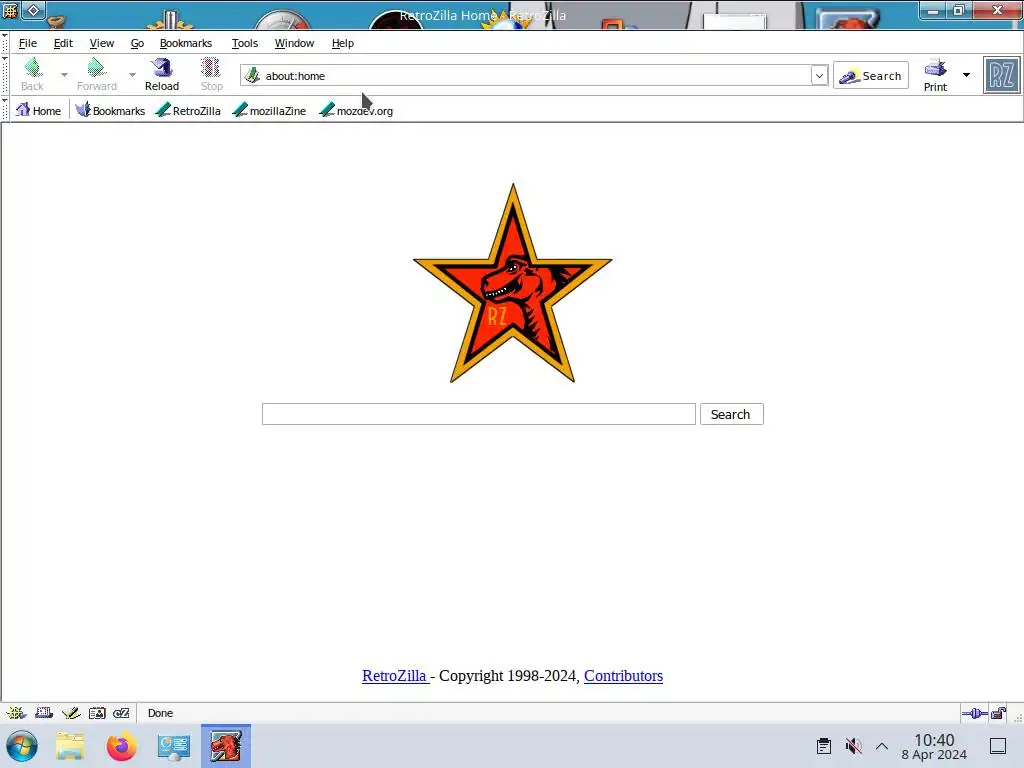Screen dimensions: 1024x768
Task: Open Composer from status bar component icon
Action: click(71, 713)
